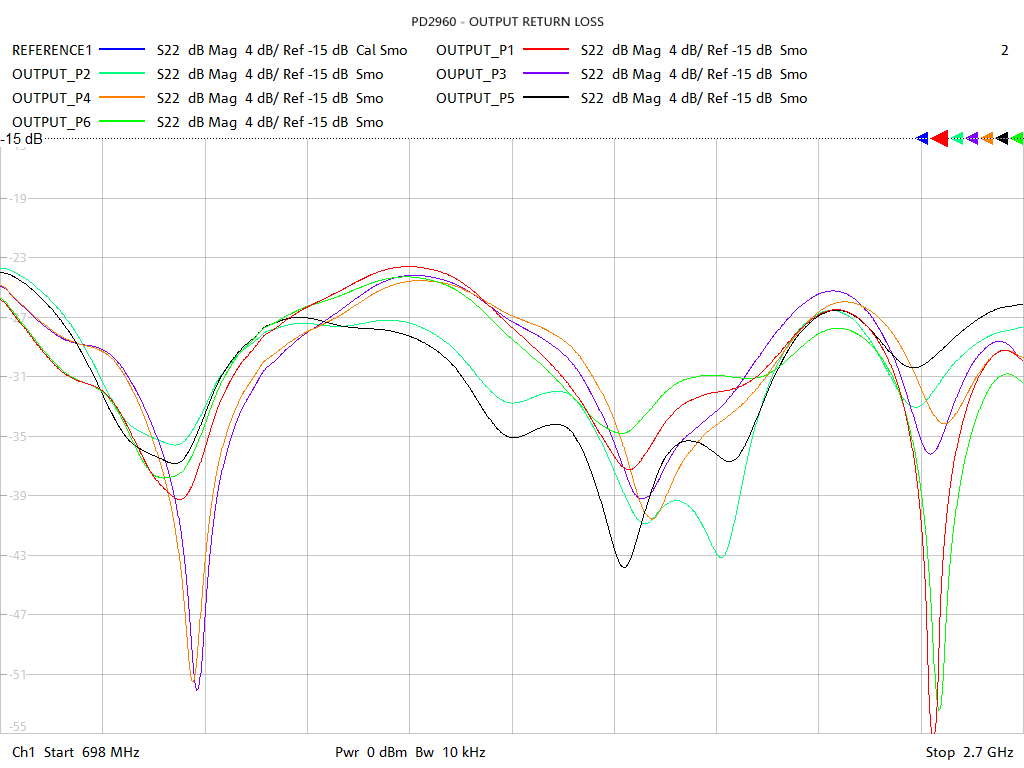Click the trace number 2 indicator

tap(1003, 50)
